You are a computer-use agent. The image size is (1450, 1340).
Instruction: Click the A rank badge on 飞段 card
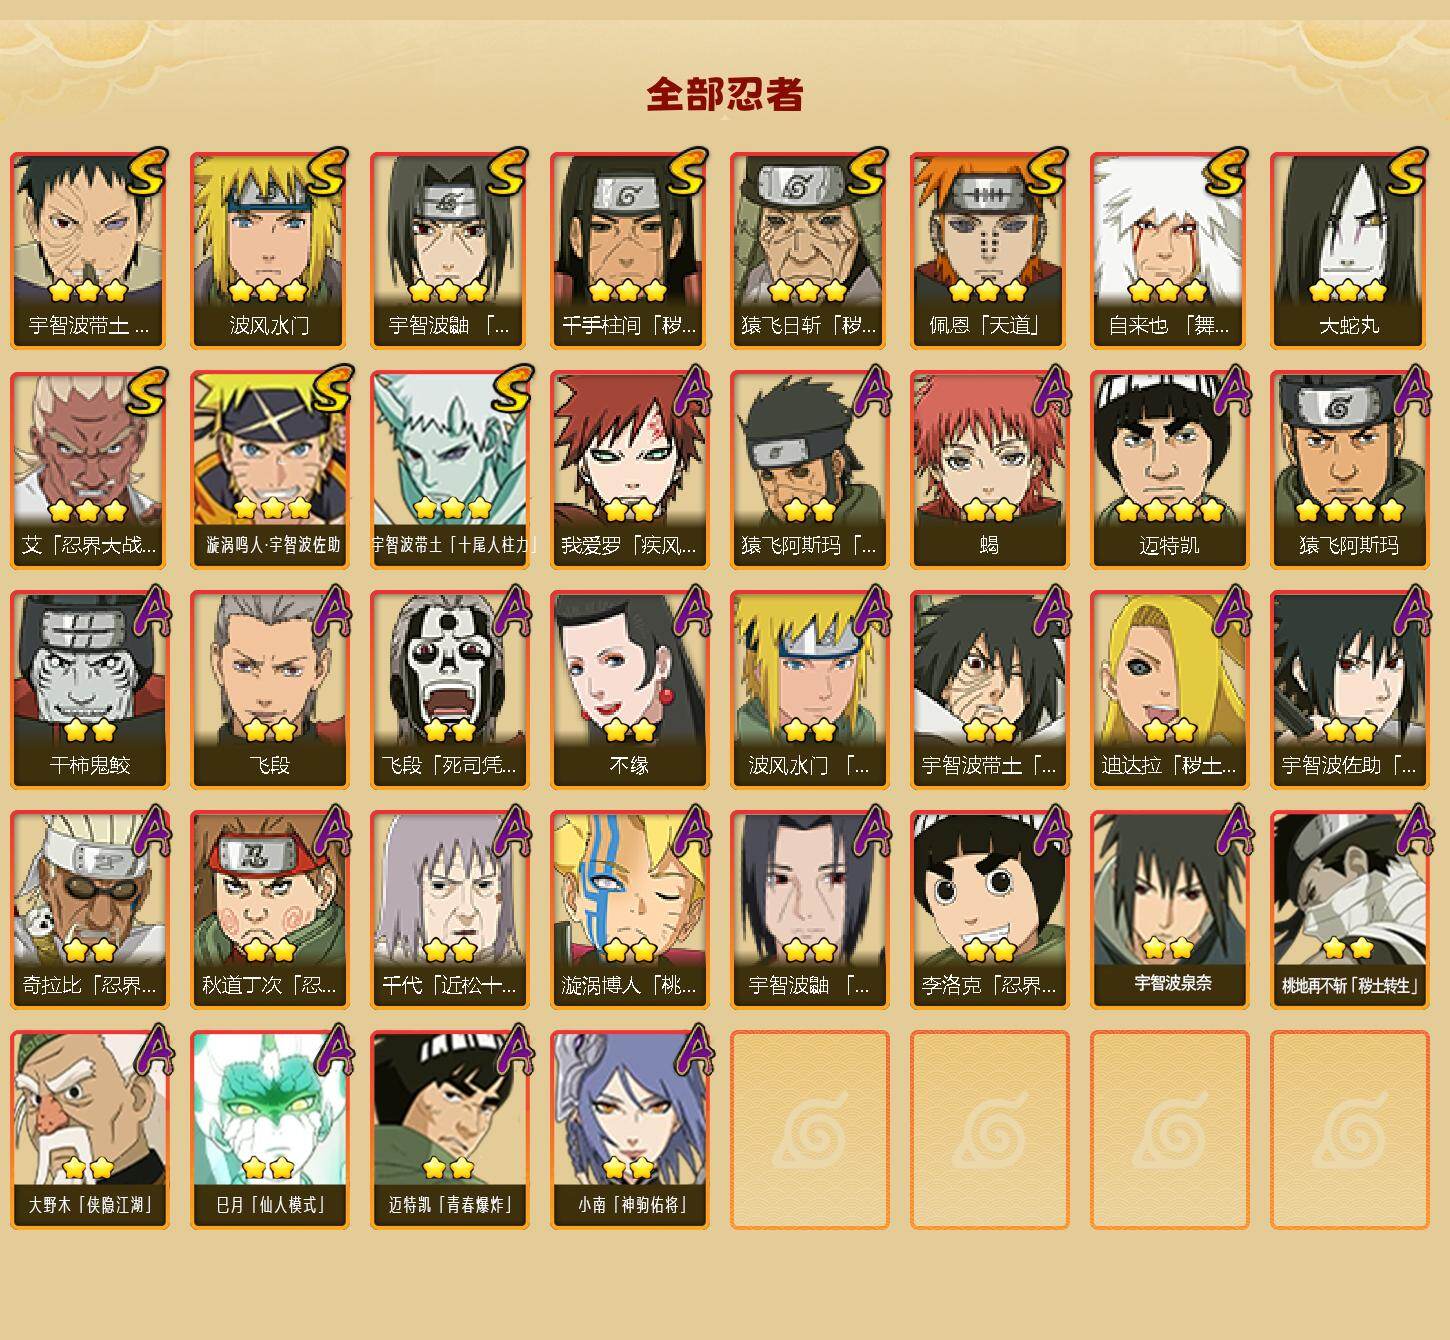click(331, 611)
